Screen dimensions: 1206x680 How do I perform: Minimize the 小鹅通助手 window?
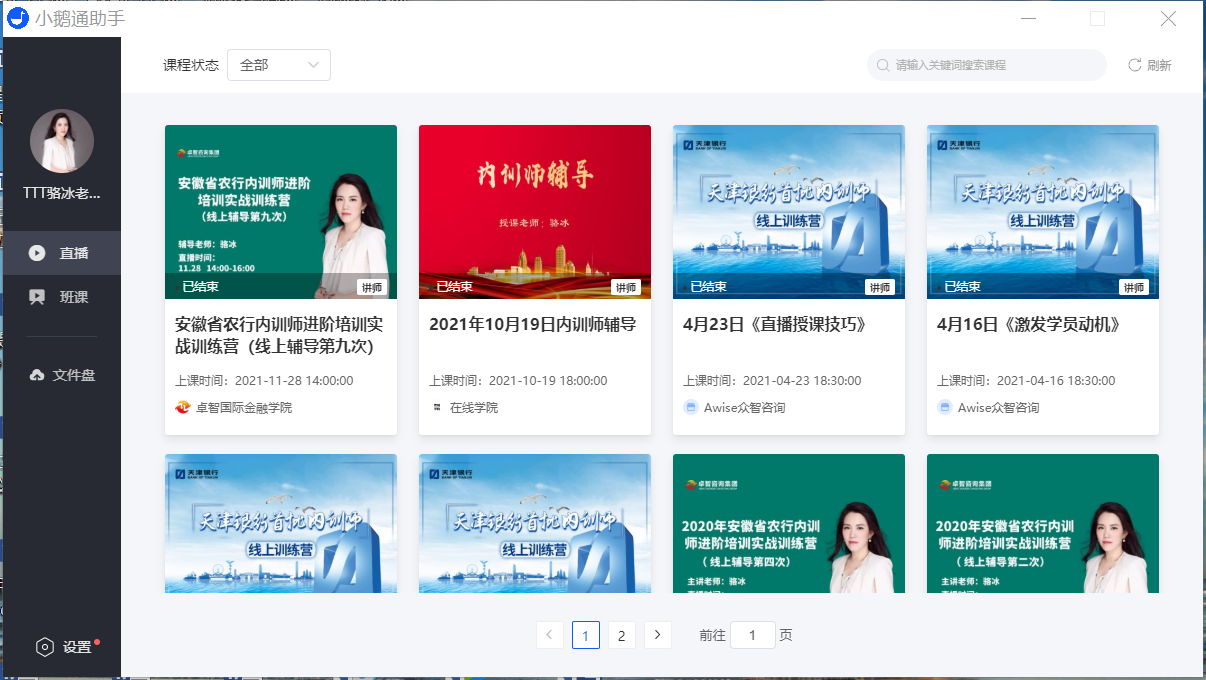[x=1028, y=18]
